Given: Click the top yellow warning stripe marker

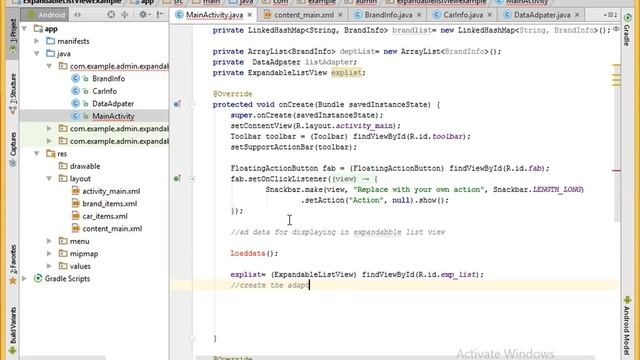Looking at the screenshot, I should [x=616, y=65].
